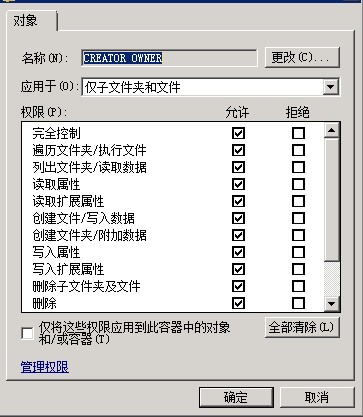Cancel the dialog with 取消

coord(317,397)
